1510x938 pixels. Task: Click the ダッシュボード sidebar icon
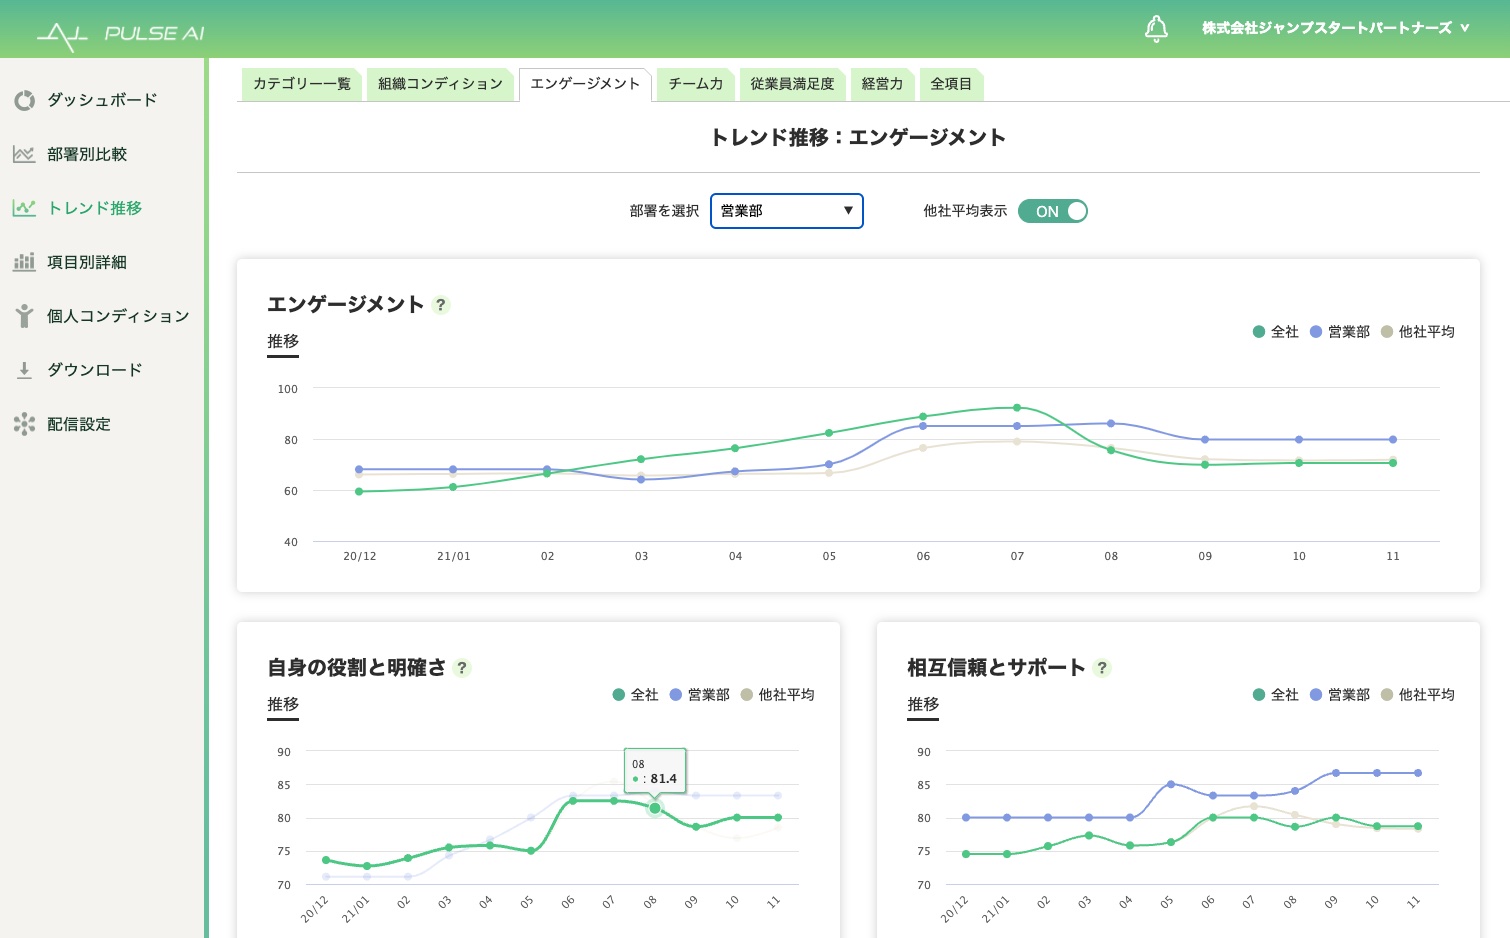[25, 100]
